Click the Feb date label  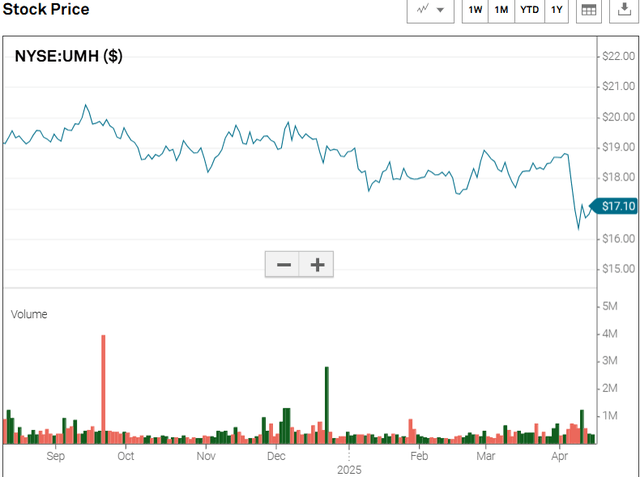point(419,456)
